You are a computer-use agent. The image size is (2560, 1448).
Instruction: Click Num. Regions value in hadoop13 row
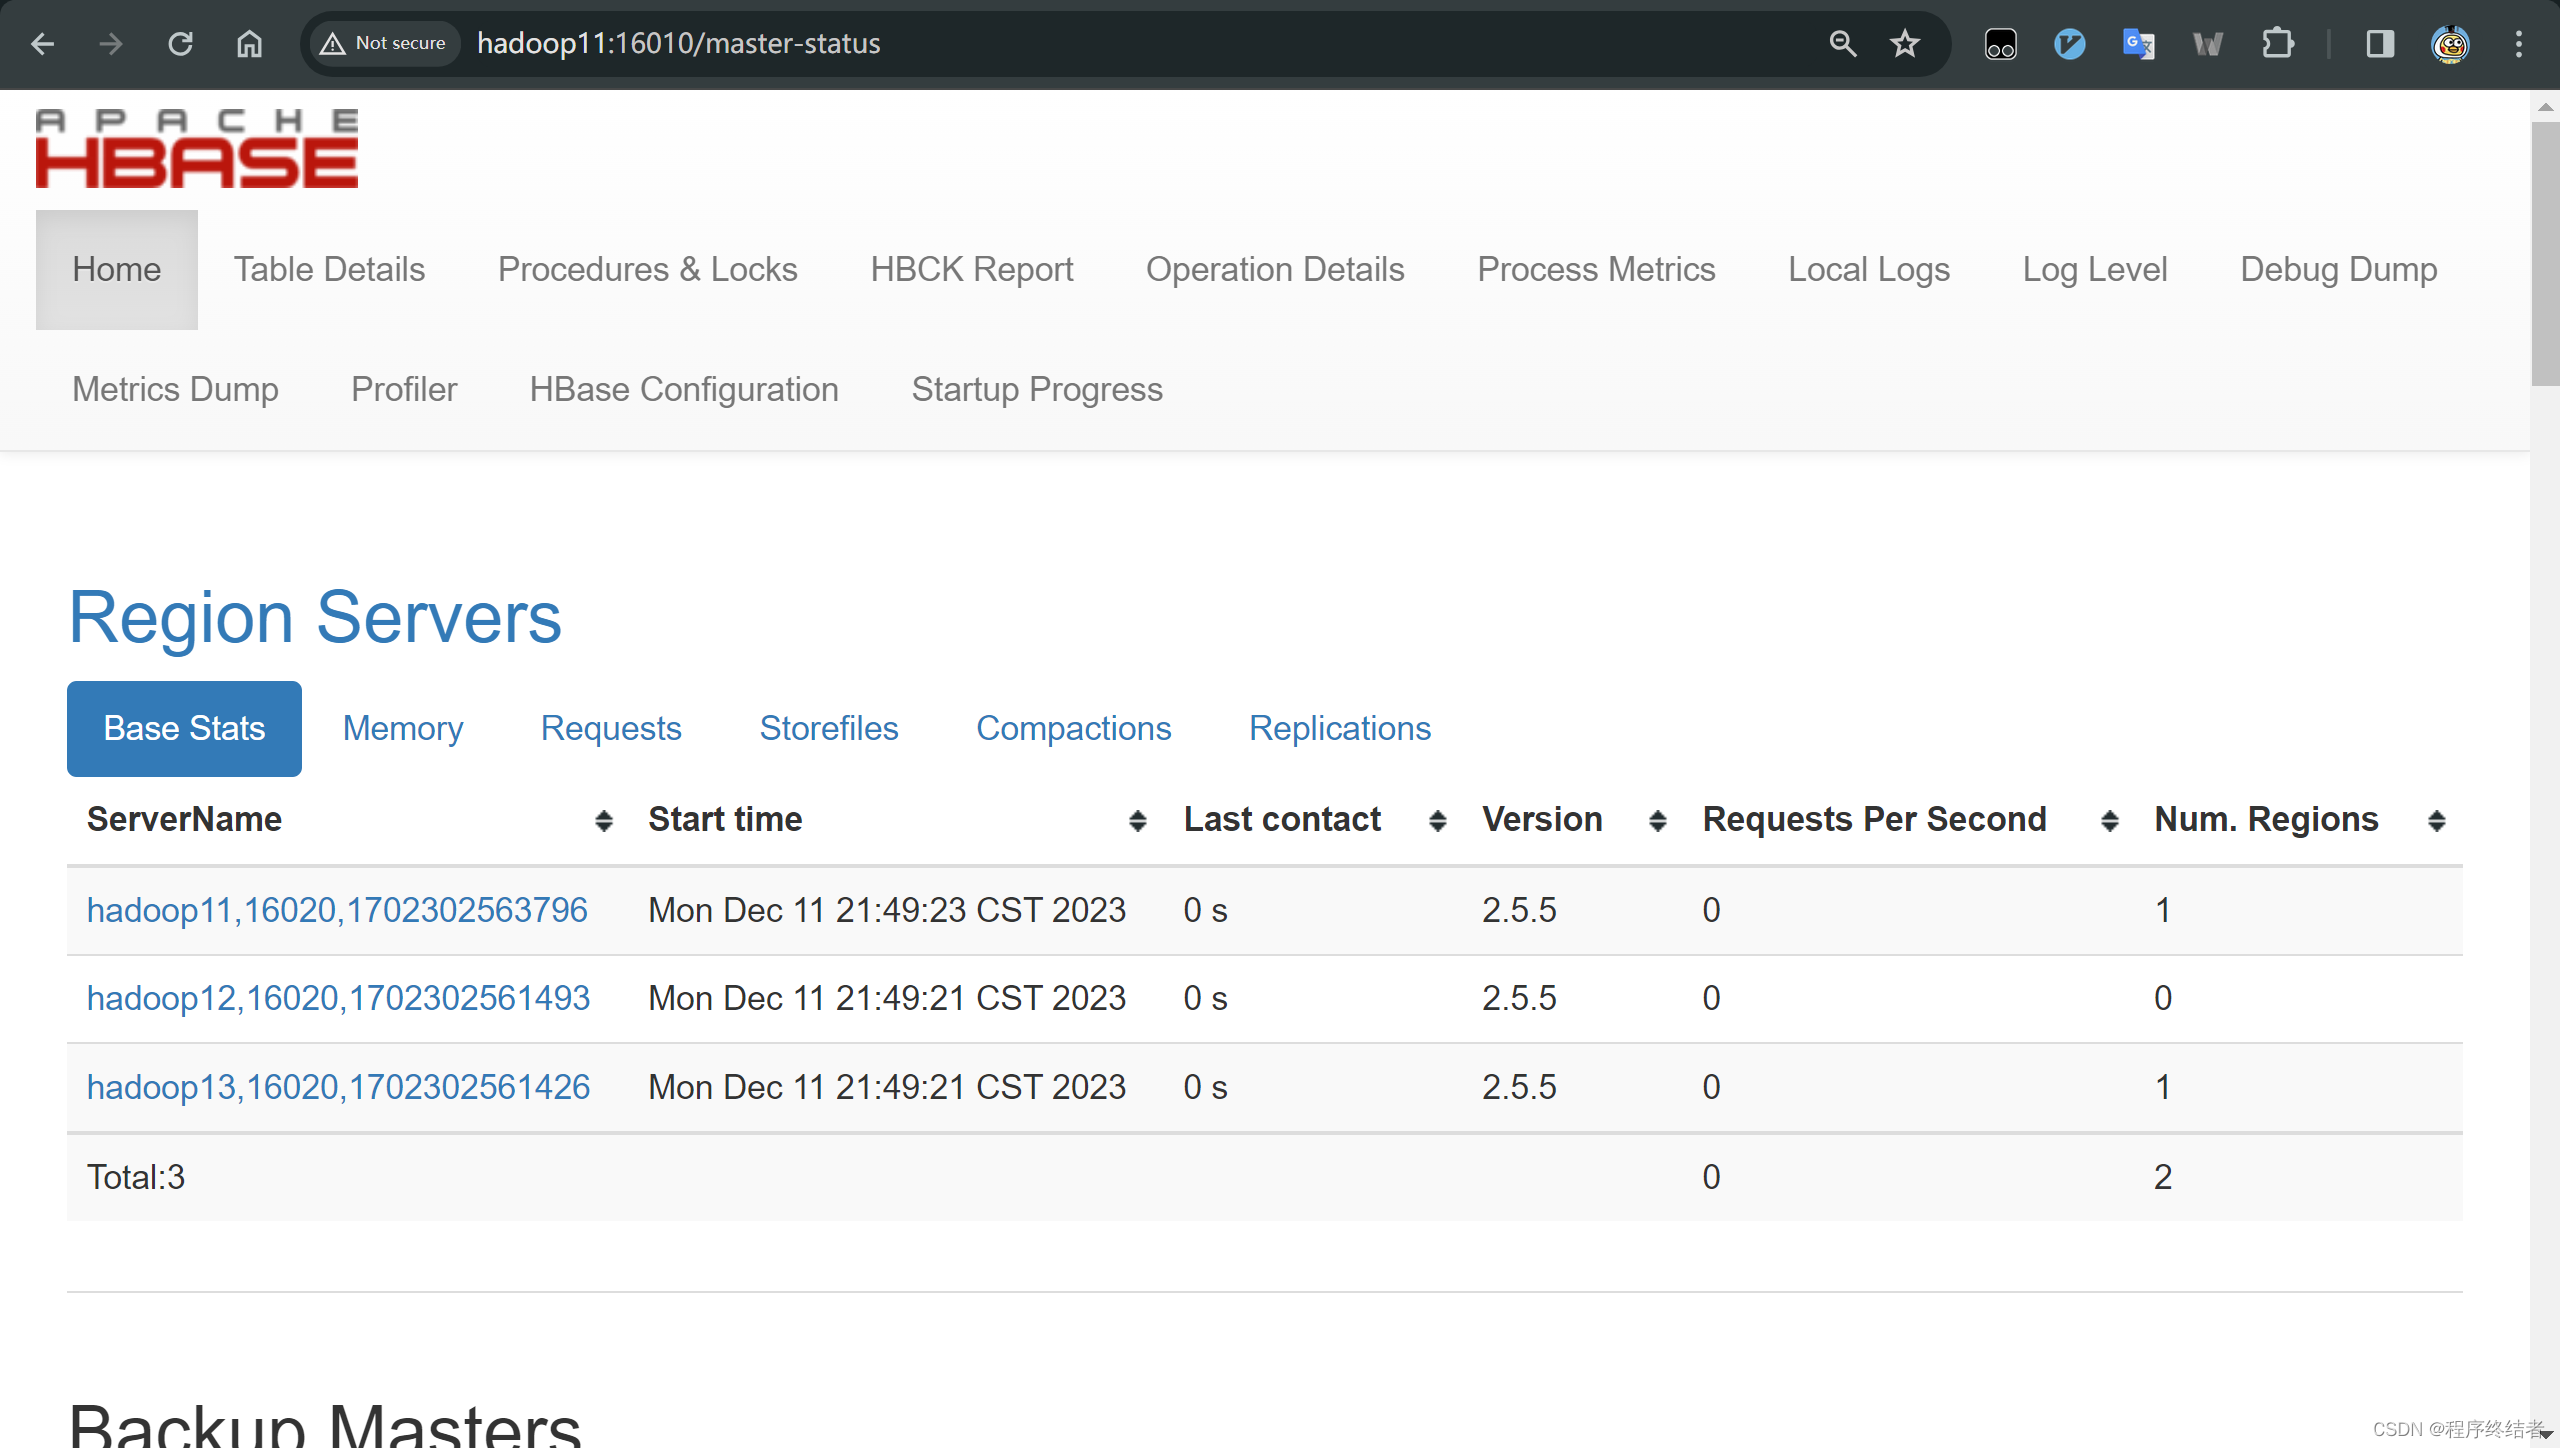point(2163,1087)
